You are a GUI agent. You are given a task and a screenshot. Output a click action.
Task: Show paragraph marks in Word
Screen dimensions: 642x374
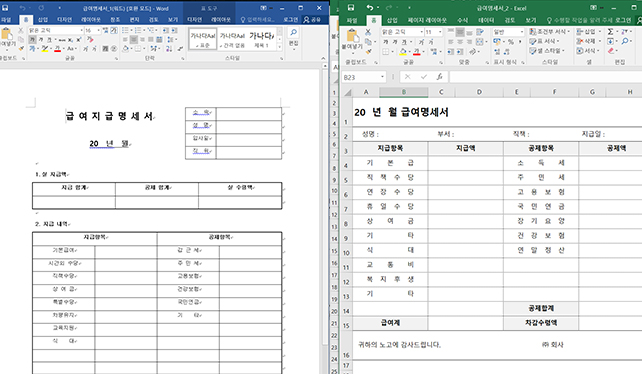(x=180, y=49)
